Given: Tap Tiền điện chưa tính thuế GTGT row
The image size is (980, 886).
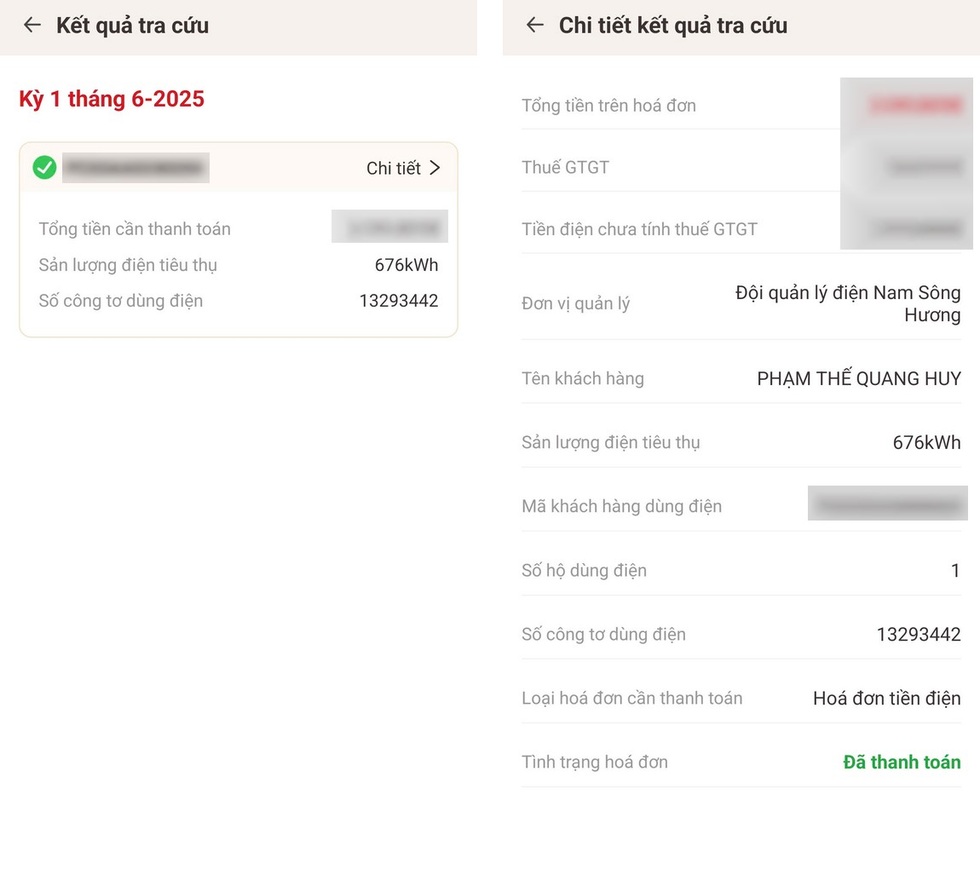Looking at the screenshot, I should [741, 229].
